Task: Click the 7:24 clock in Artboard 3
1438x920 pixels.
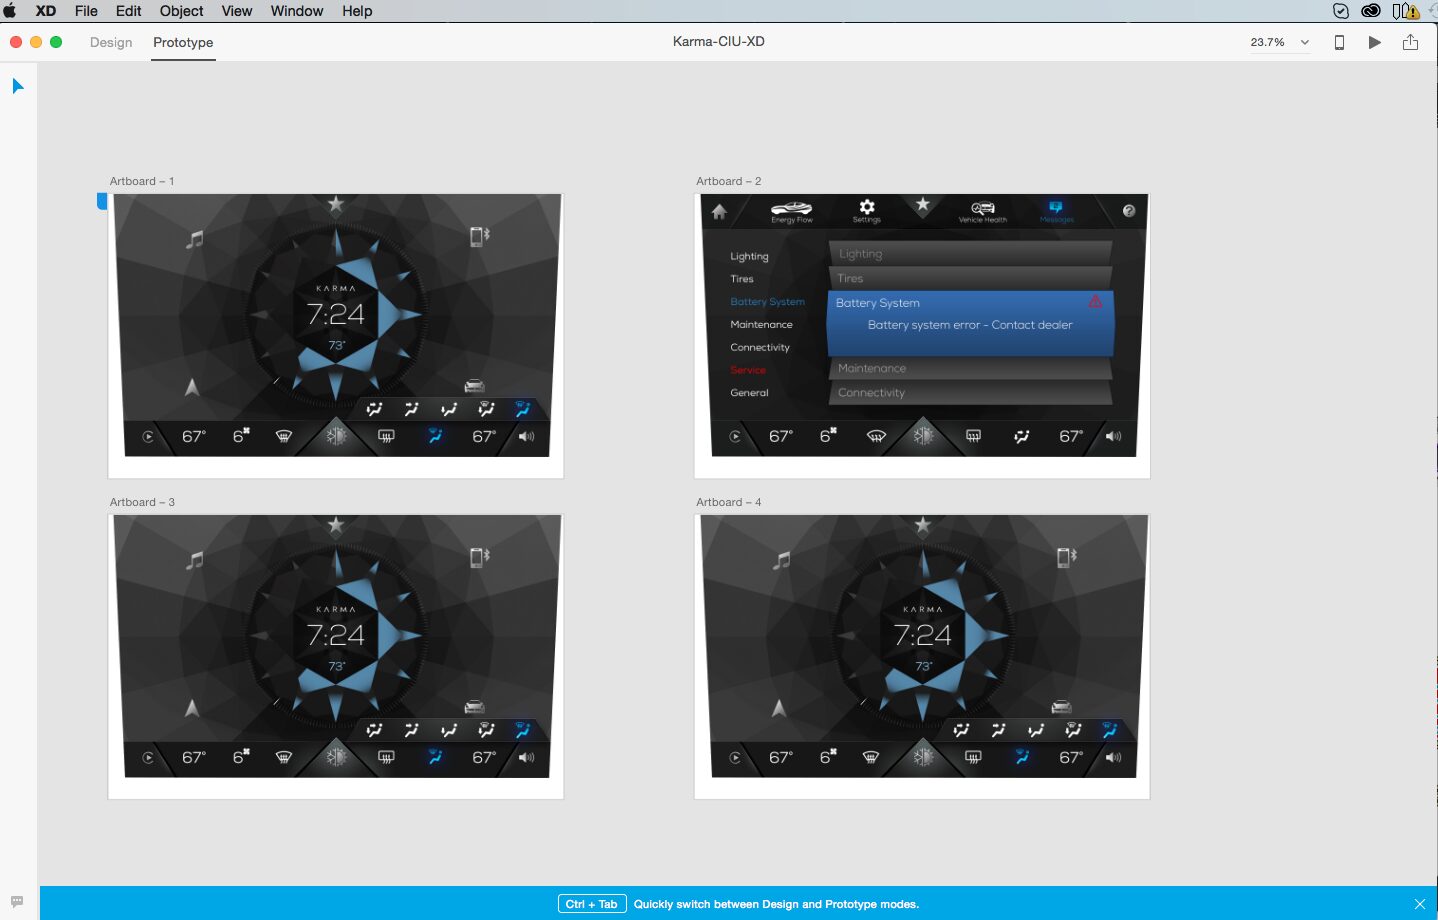Action: pyautogui.click(x=336, y=635)
